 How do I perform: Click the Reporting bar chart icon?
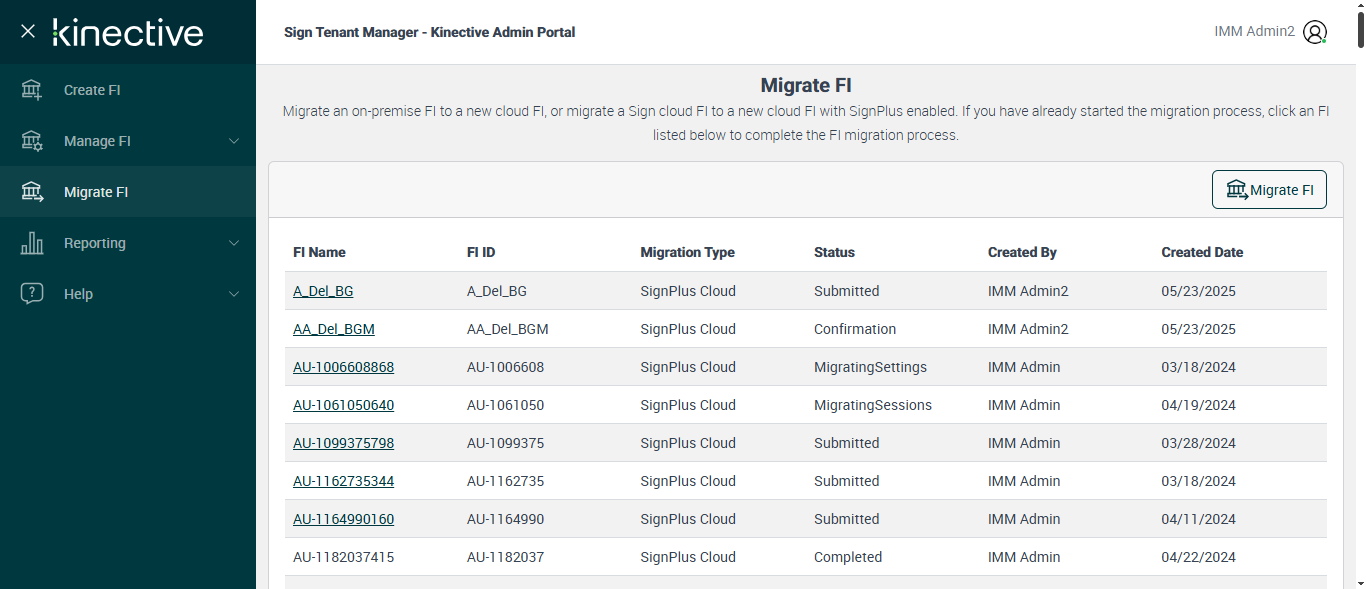pos(32,243)
